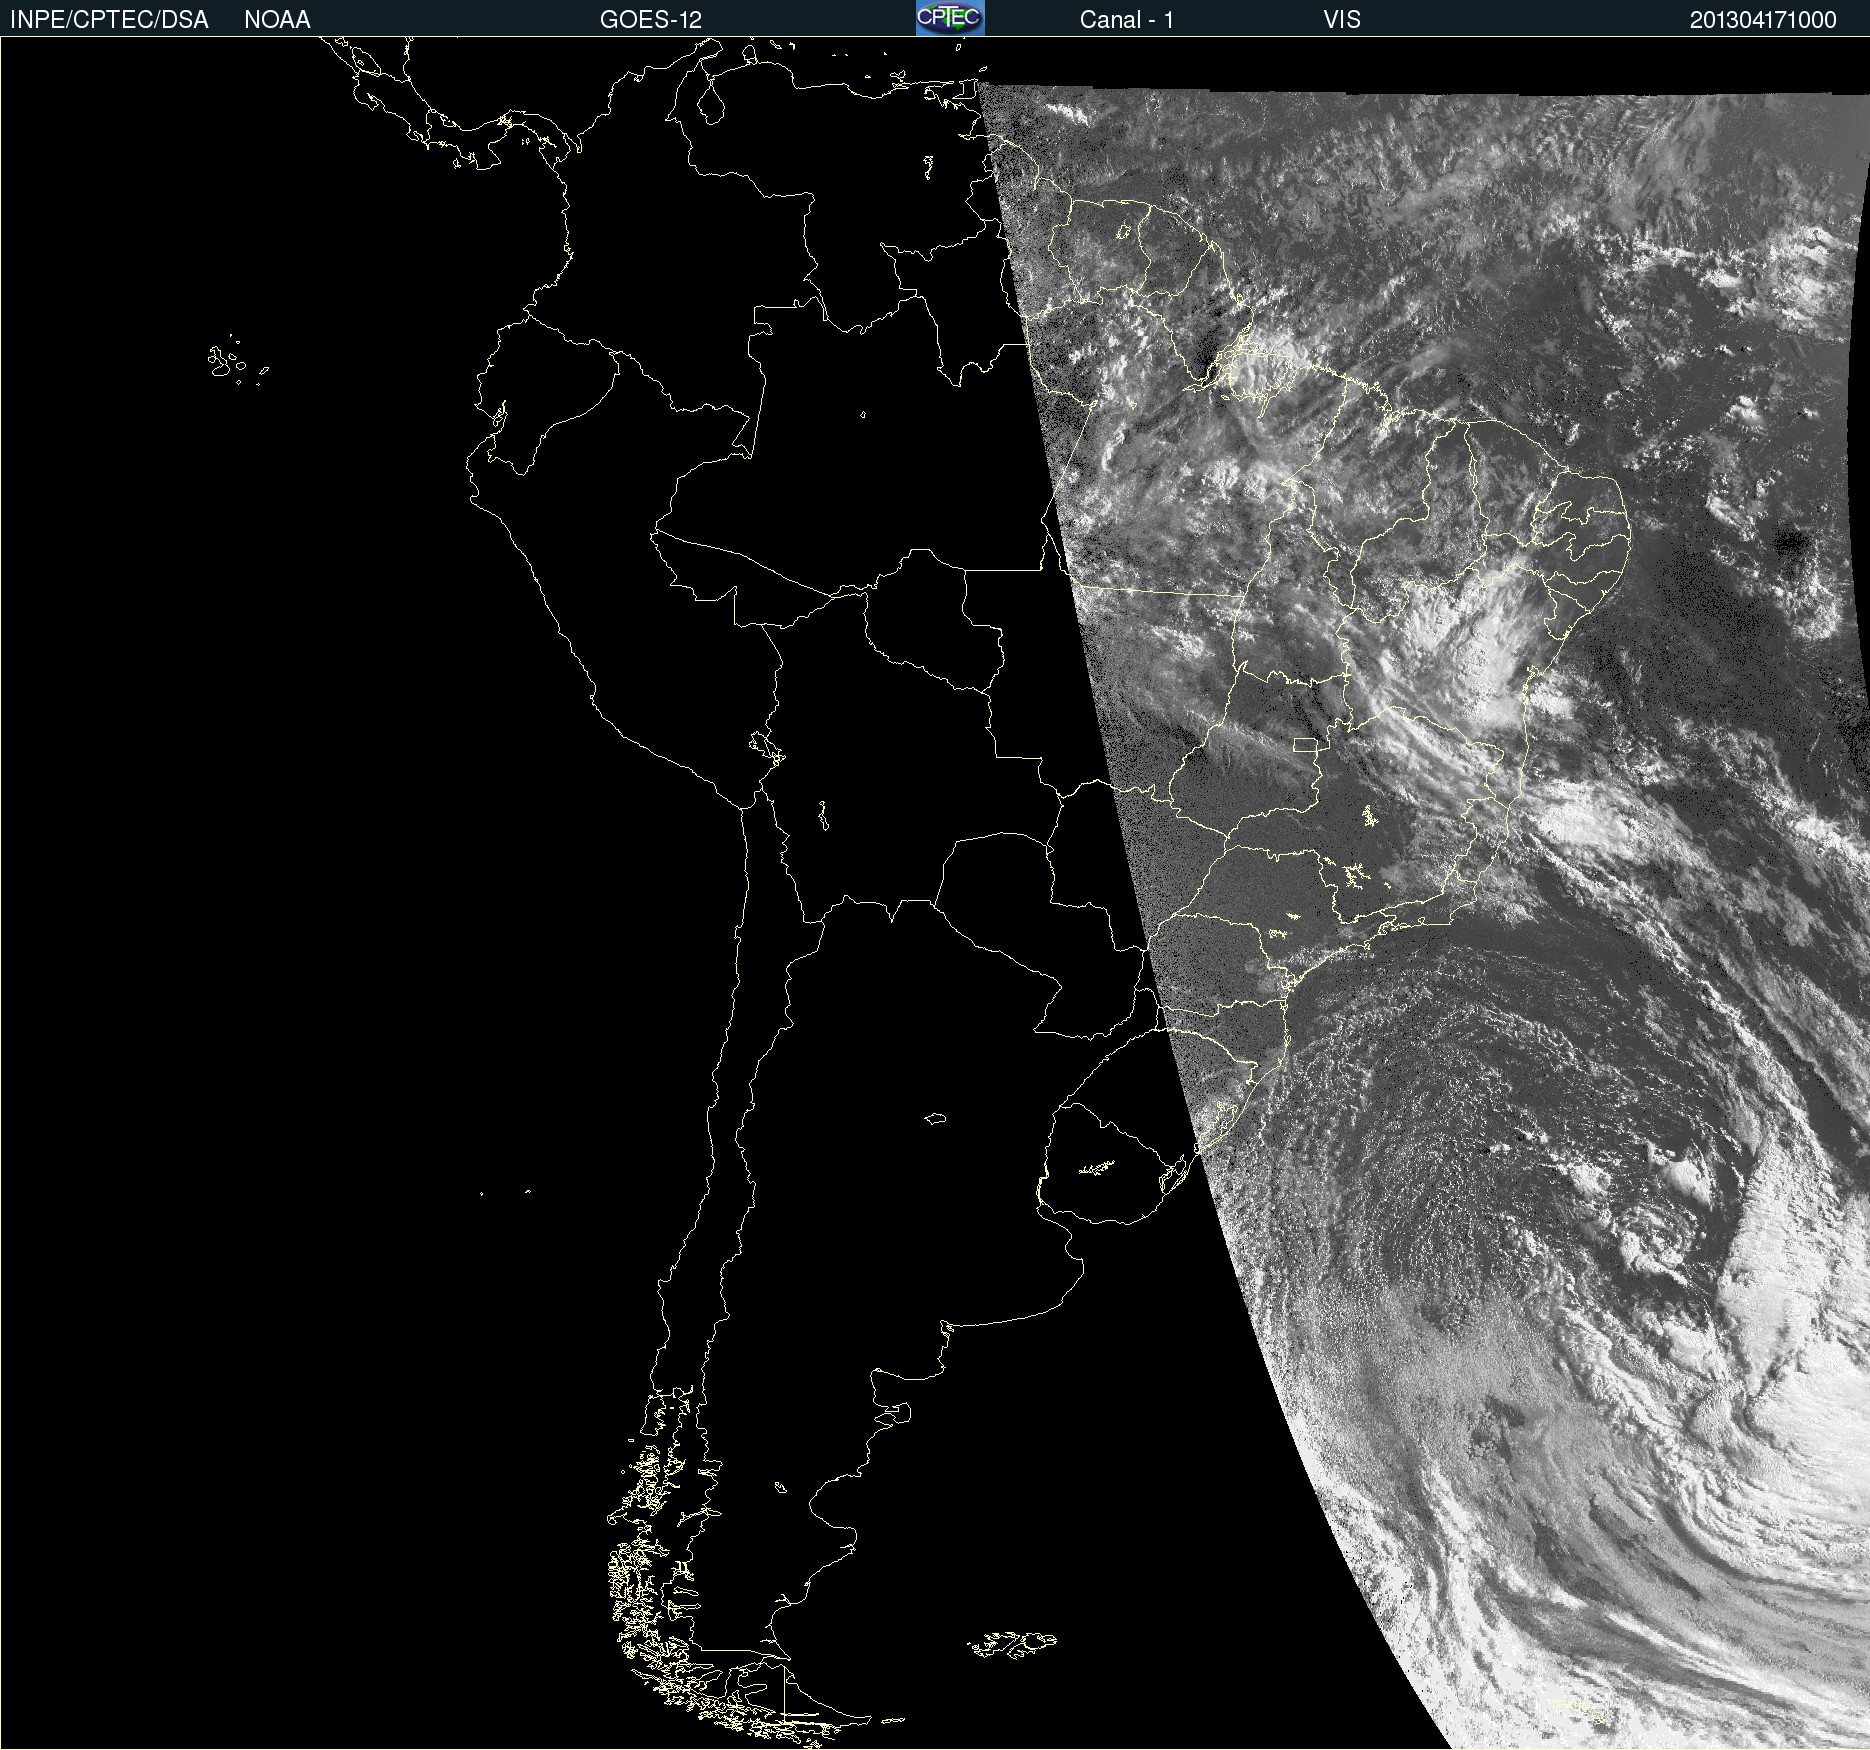Select the INPE/CPTEC/DSA header text

coord(109,20)
